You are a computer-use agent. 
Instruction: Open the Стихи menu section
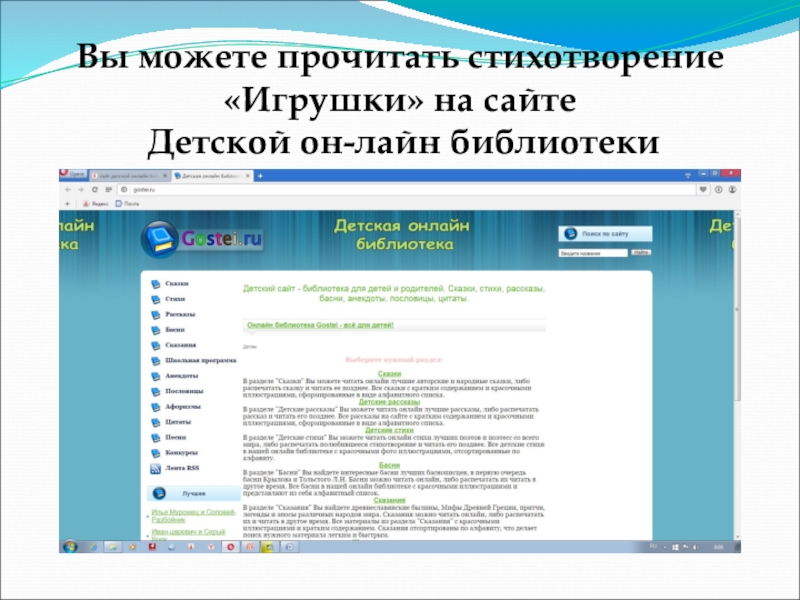[175, 299]
